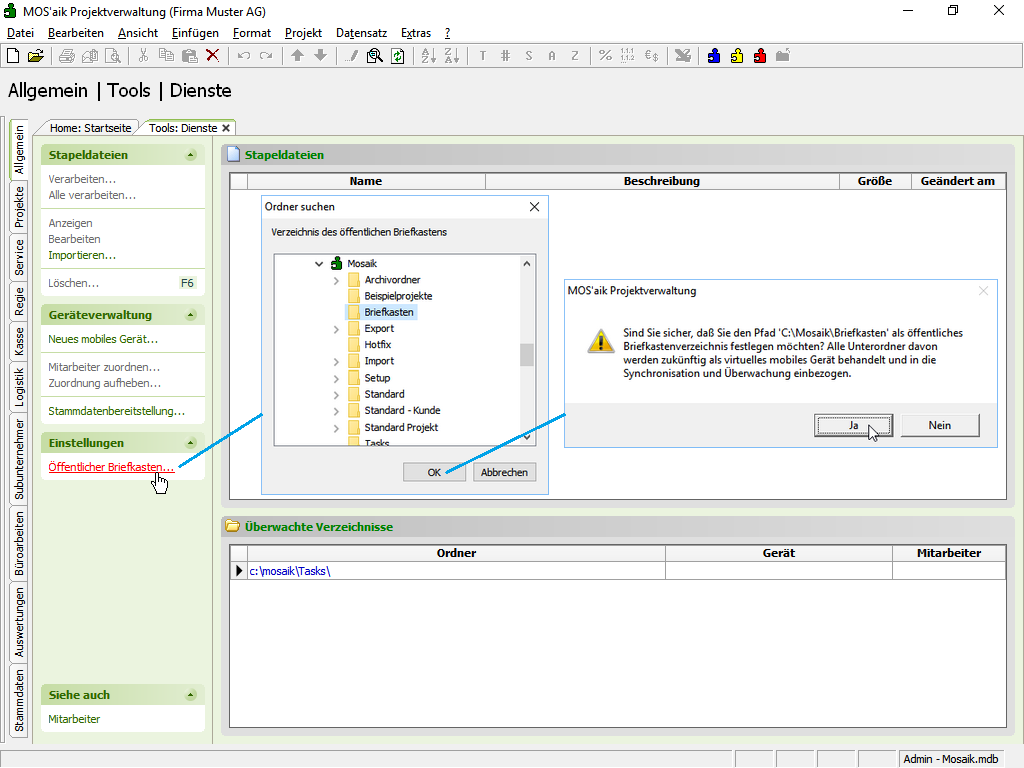The image size is (1024, 768).
Task: Select the Logistik vertical side tab
Action: (x=19, y=387)
